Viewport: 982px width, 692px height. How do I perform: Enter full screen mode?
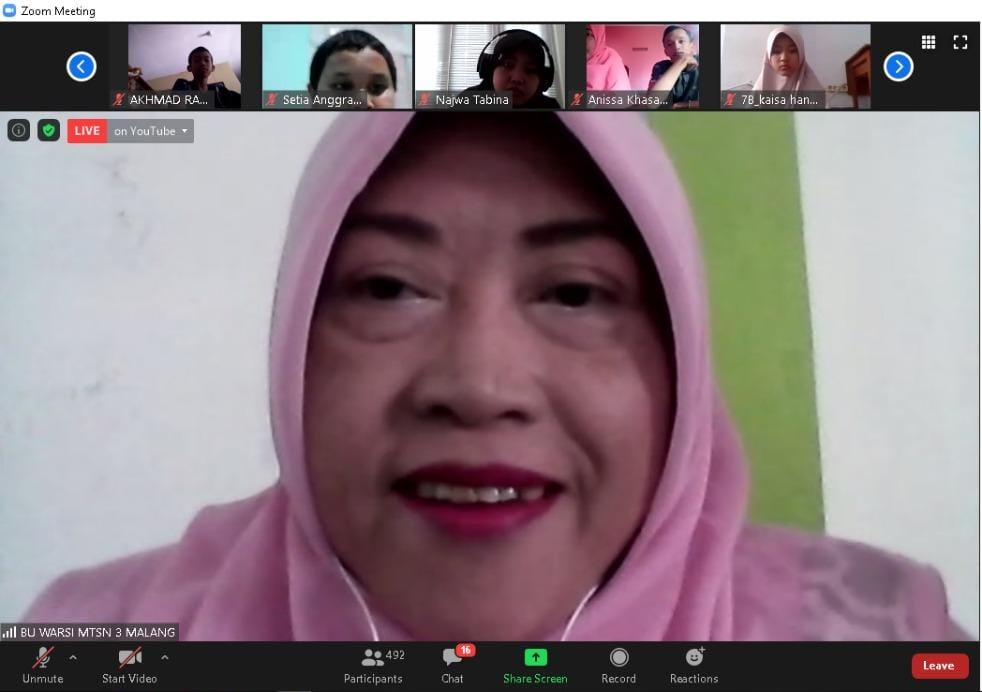pyautogui.click(x=960, y=42)
